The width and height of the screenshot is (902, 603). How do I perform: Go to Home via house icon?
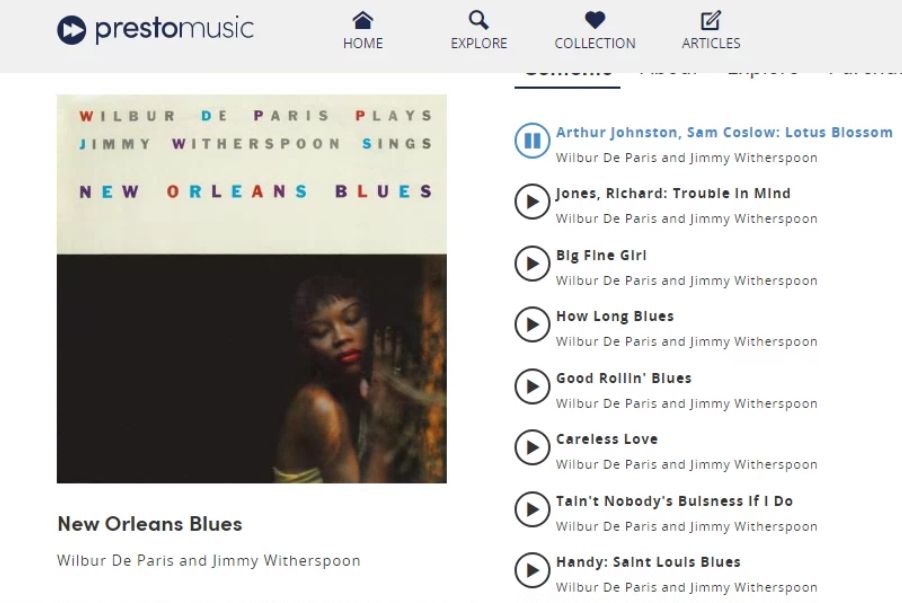point(362,21)
